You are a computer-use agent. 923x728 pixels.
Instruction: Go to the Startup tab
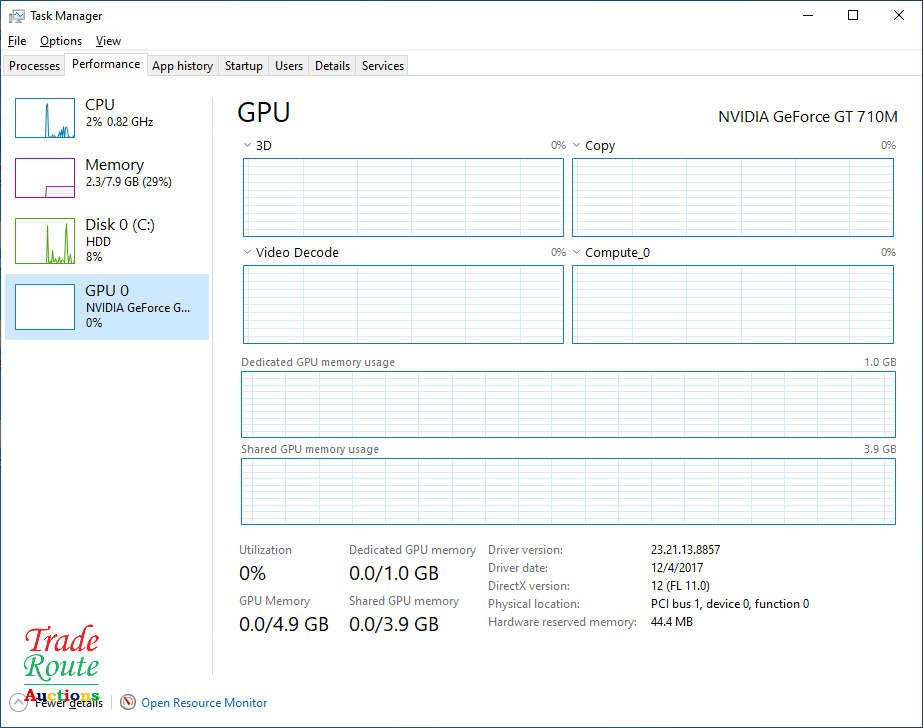243,66
